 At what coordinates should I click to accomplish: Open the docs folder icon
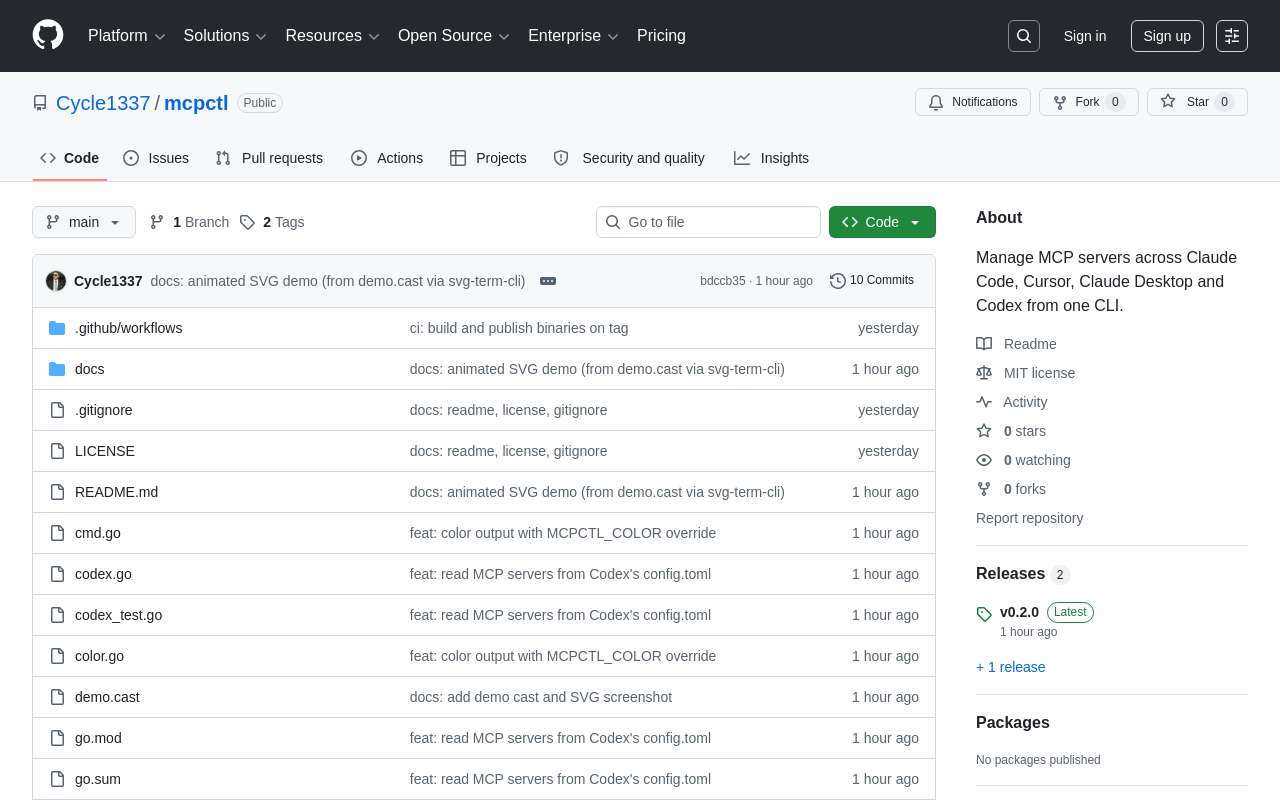pos(57,369)
